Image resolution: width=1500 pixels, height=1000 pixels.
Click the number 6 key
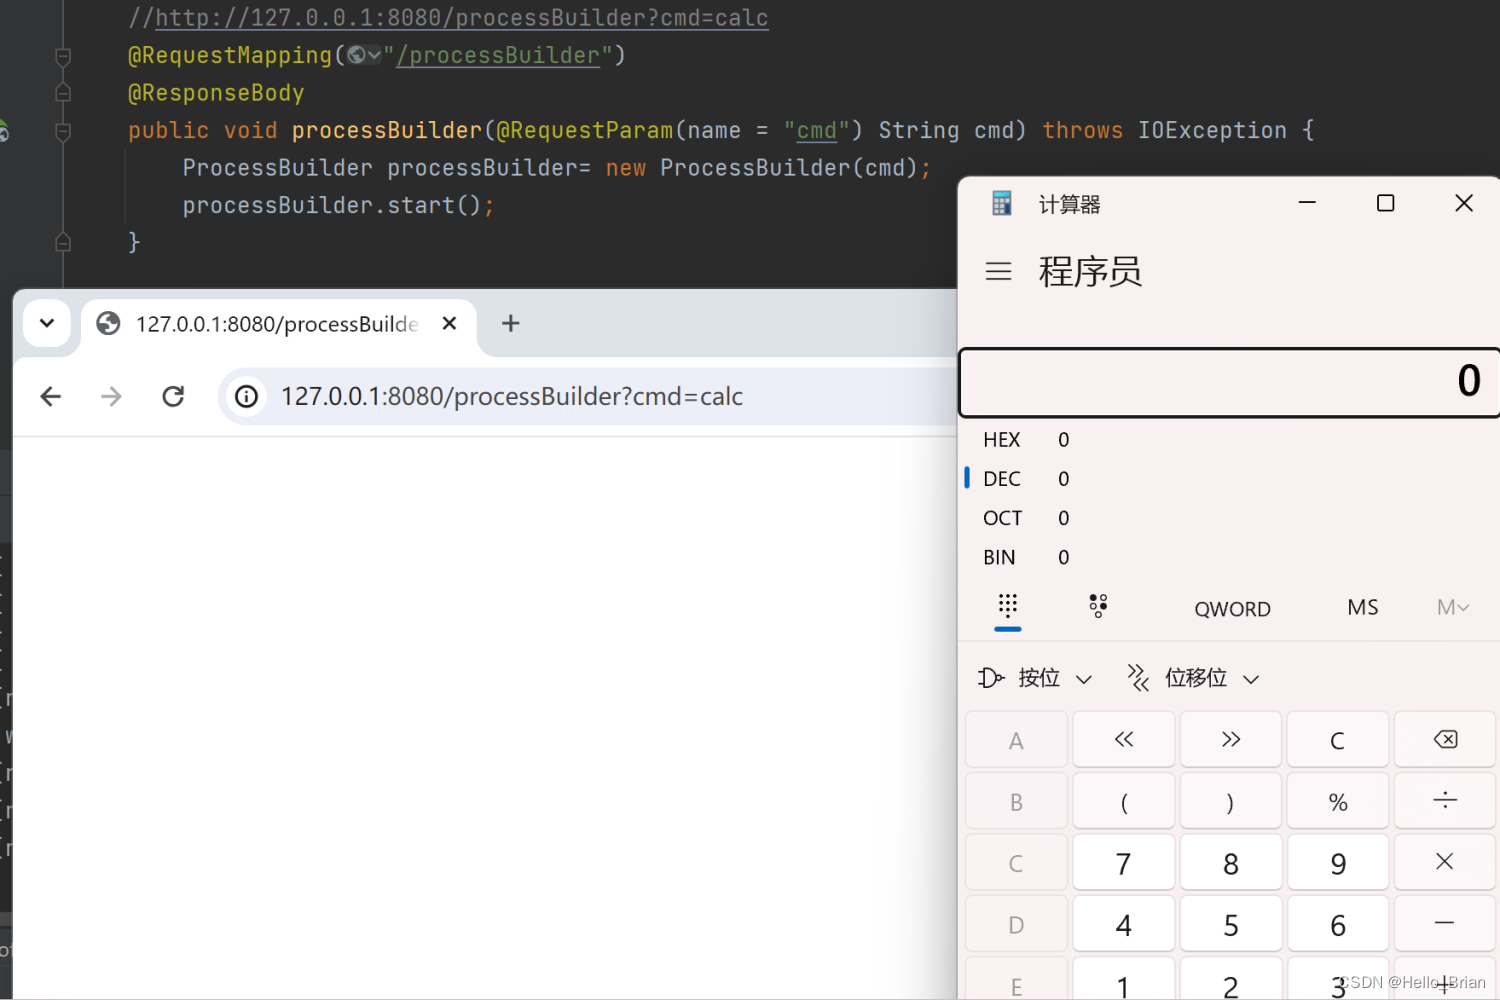click(x=1338, y=923)
